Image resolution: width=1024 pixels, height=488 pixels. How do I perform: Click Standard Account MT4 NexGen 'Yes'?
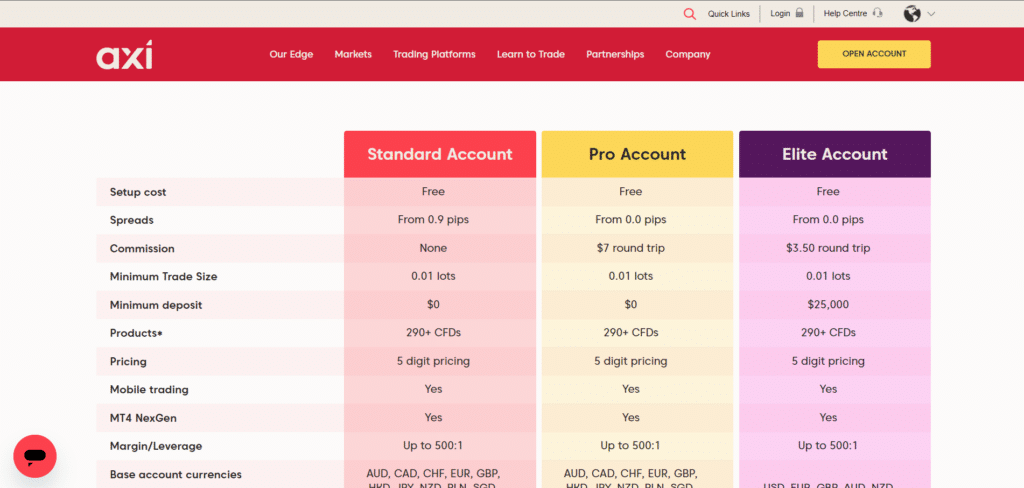[433, 417]
